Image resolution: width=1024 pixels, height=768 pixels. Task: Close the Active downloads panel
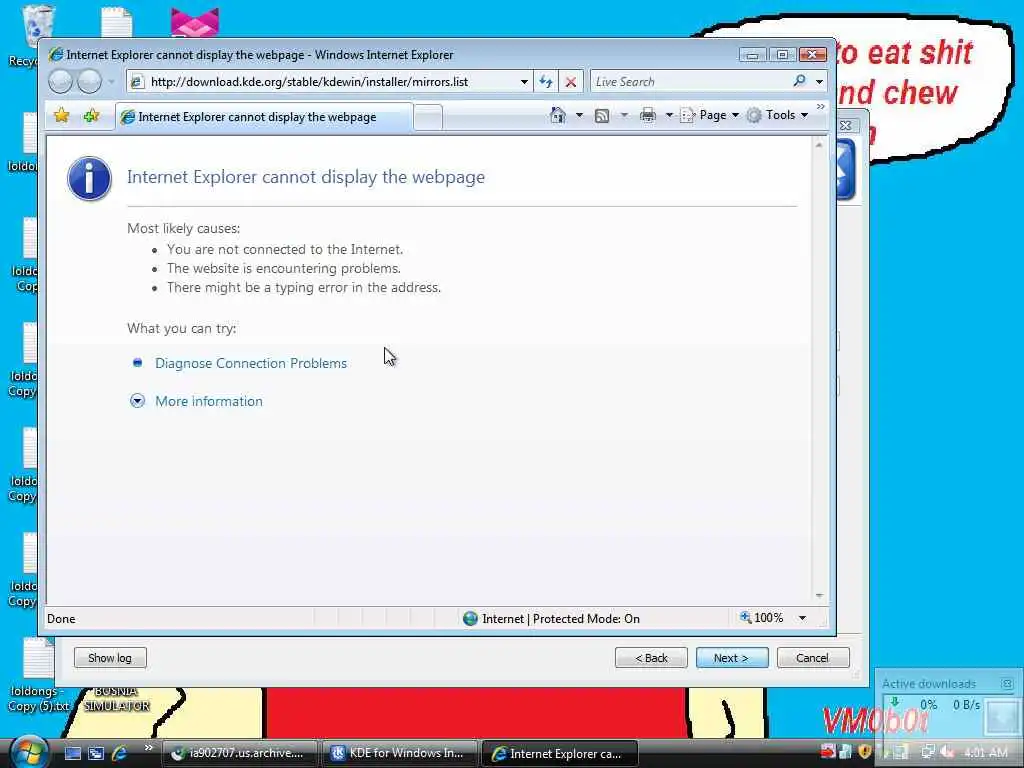1007,683
